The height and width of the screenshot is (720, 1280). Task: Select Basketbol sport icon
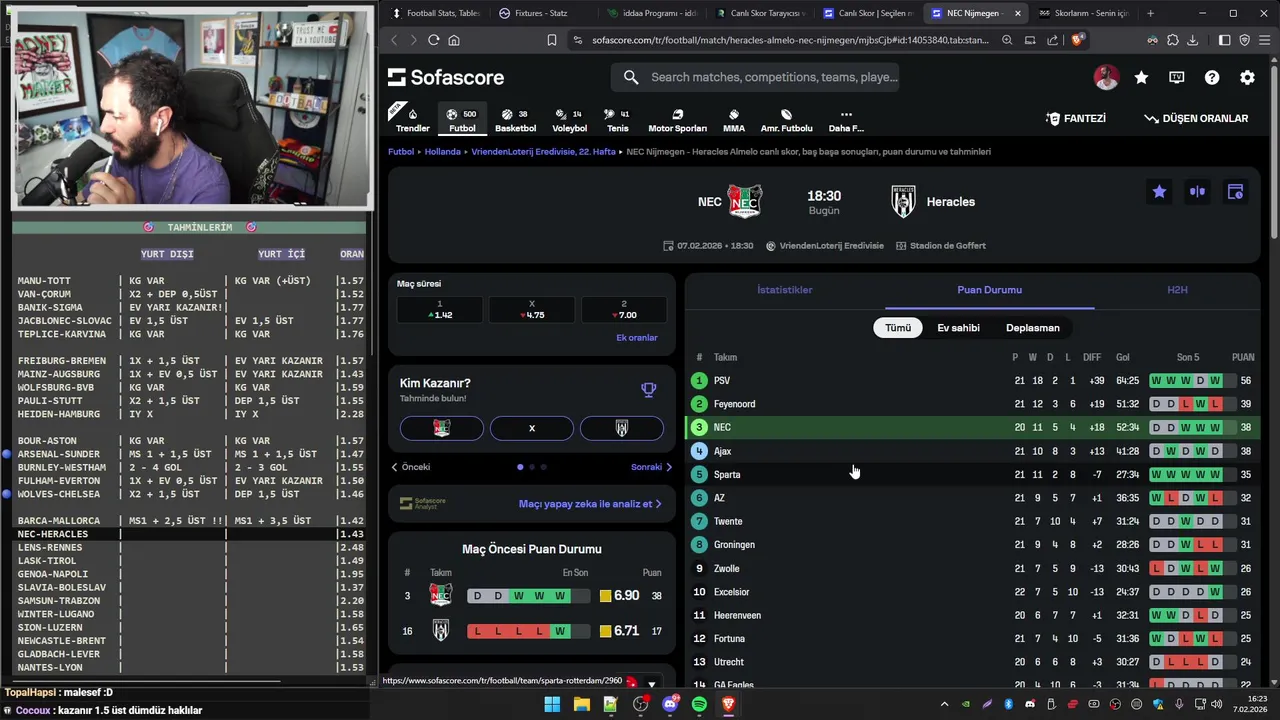(x=515, y=119)
